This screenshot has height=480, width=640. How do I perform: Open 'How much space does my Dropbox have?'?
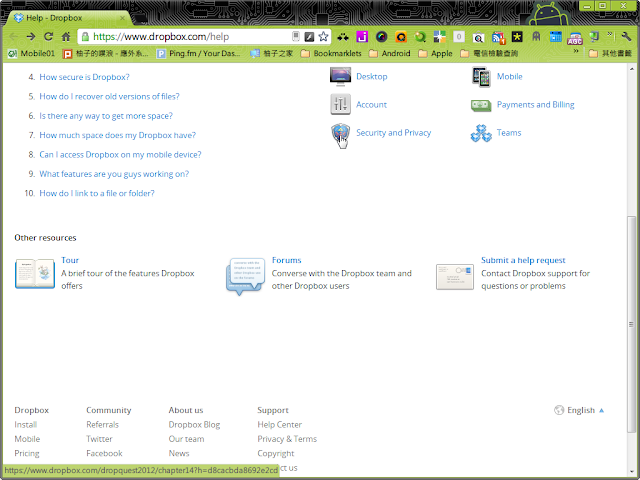pos(118,135)
